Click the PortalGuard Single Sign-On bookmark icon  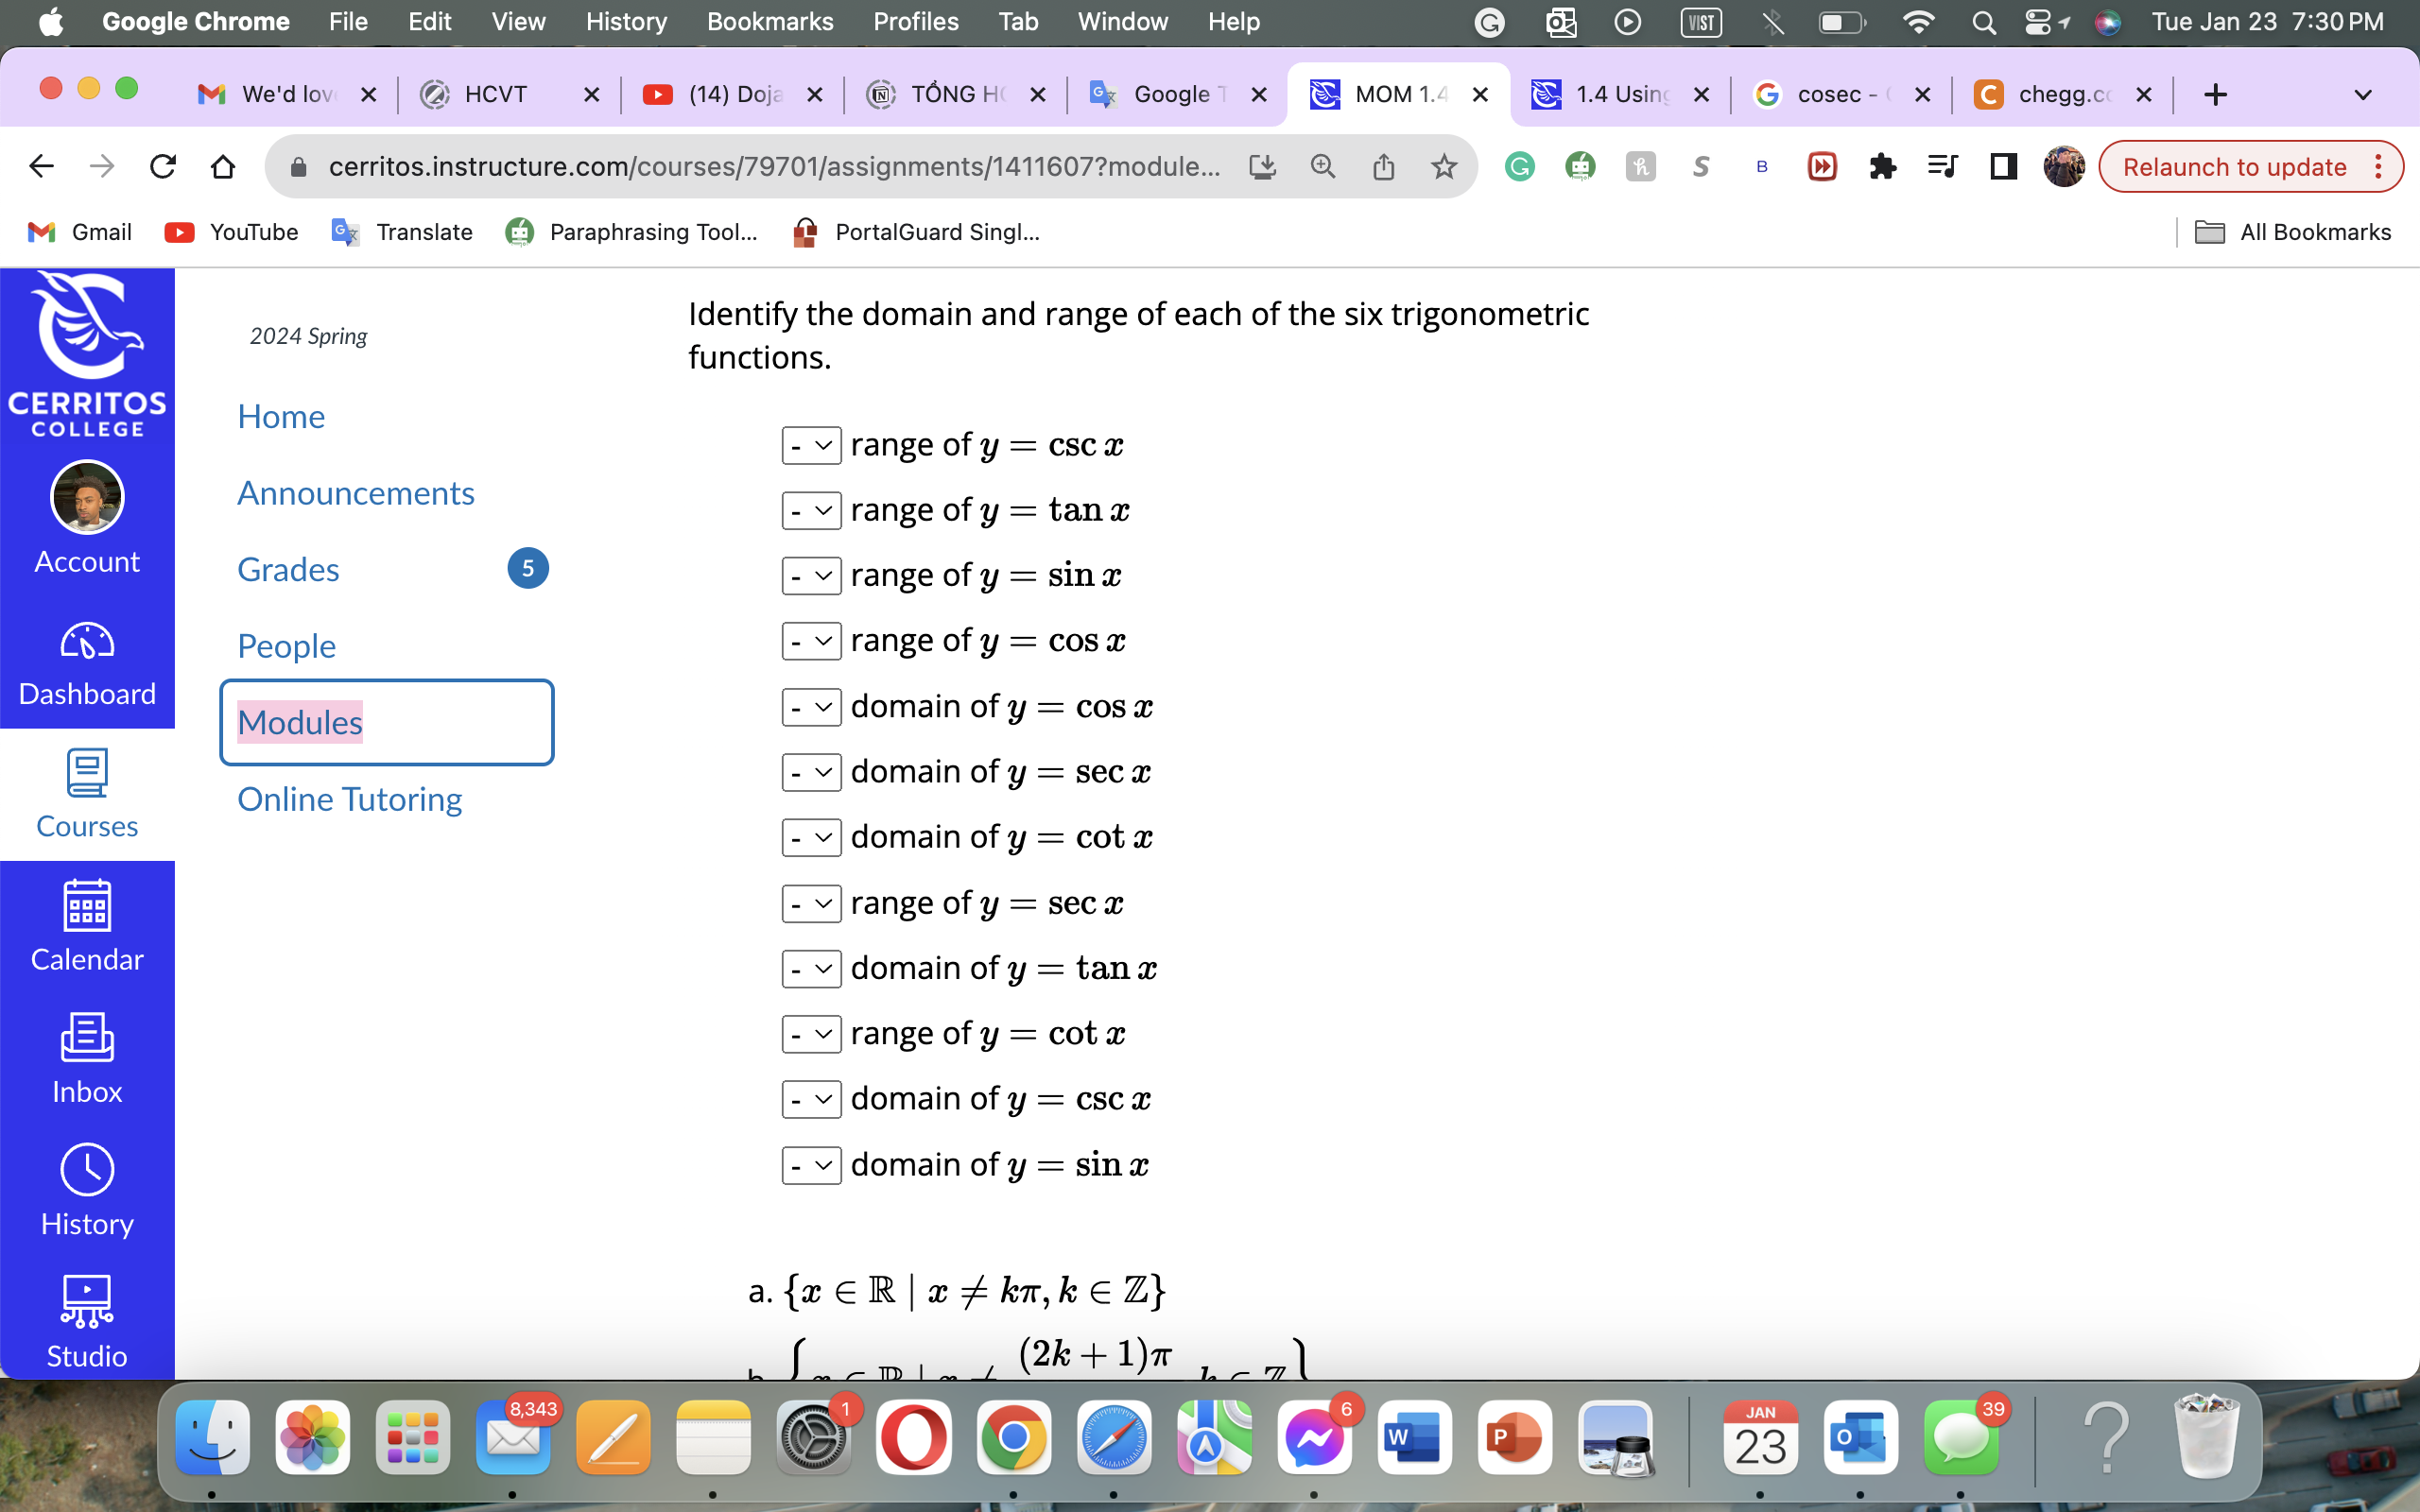pyautogui.click(x=804, y=232)
